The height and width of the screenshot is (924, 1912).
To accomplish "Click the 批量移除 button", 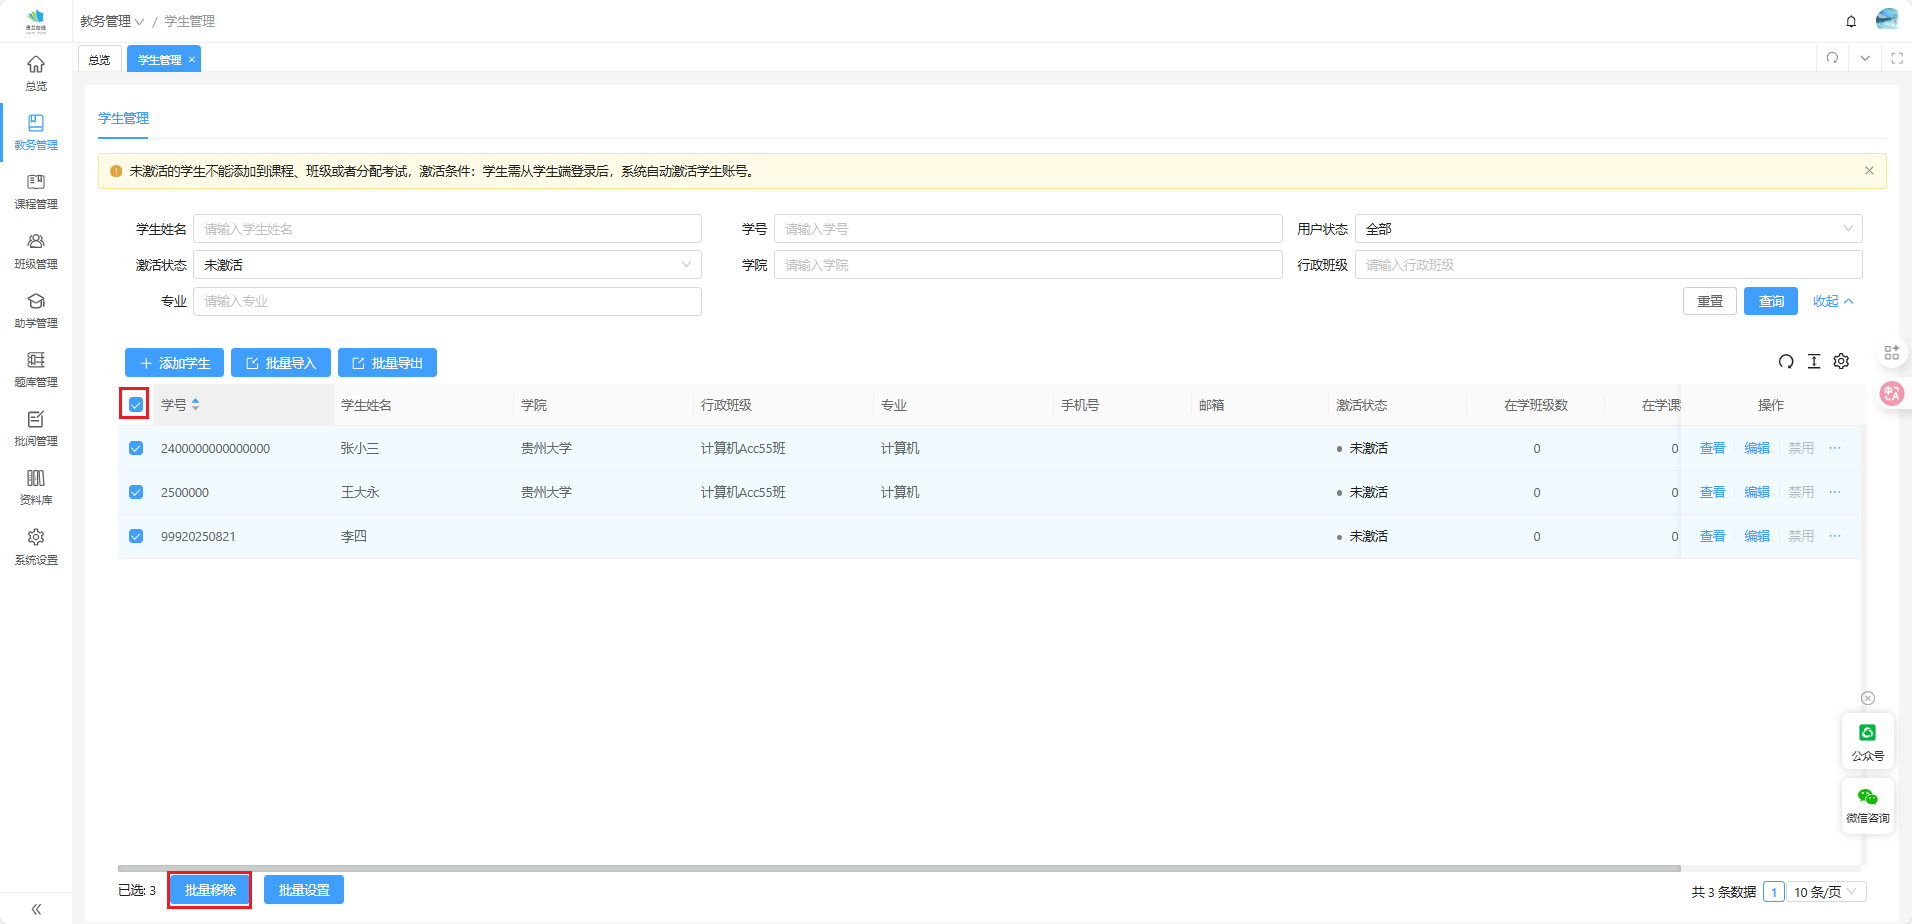I will pos(210,890).
